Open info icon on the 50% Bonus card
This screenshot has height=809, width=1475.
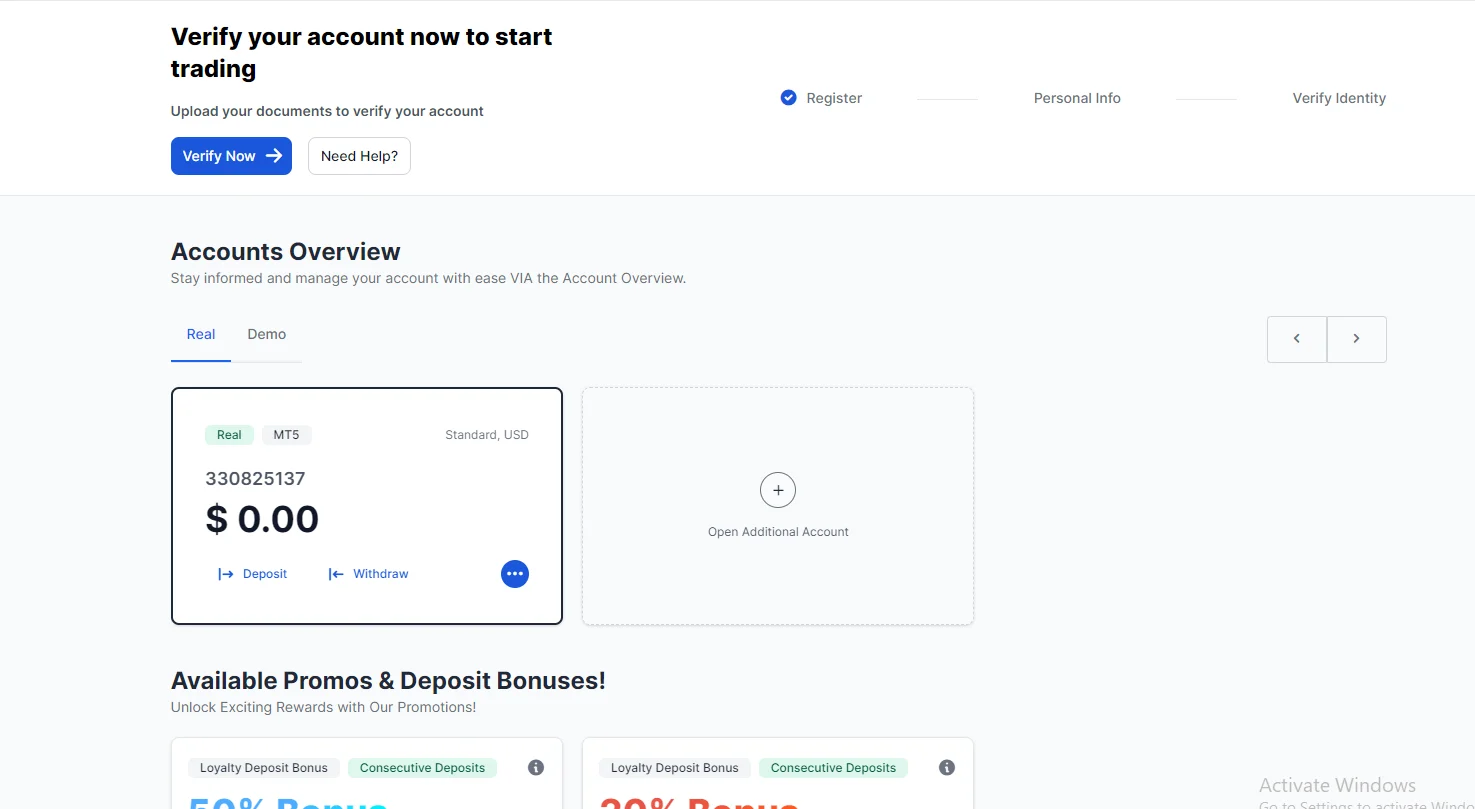tap(536, 768)
